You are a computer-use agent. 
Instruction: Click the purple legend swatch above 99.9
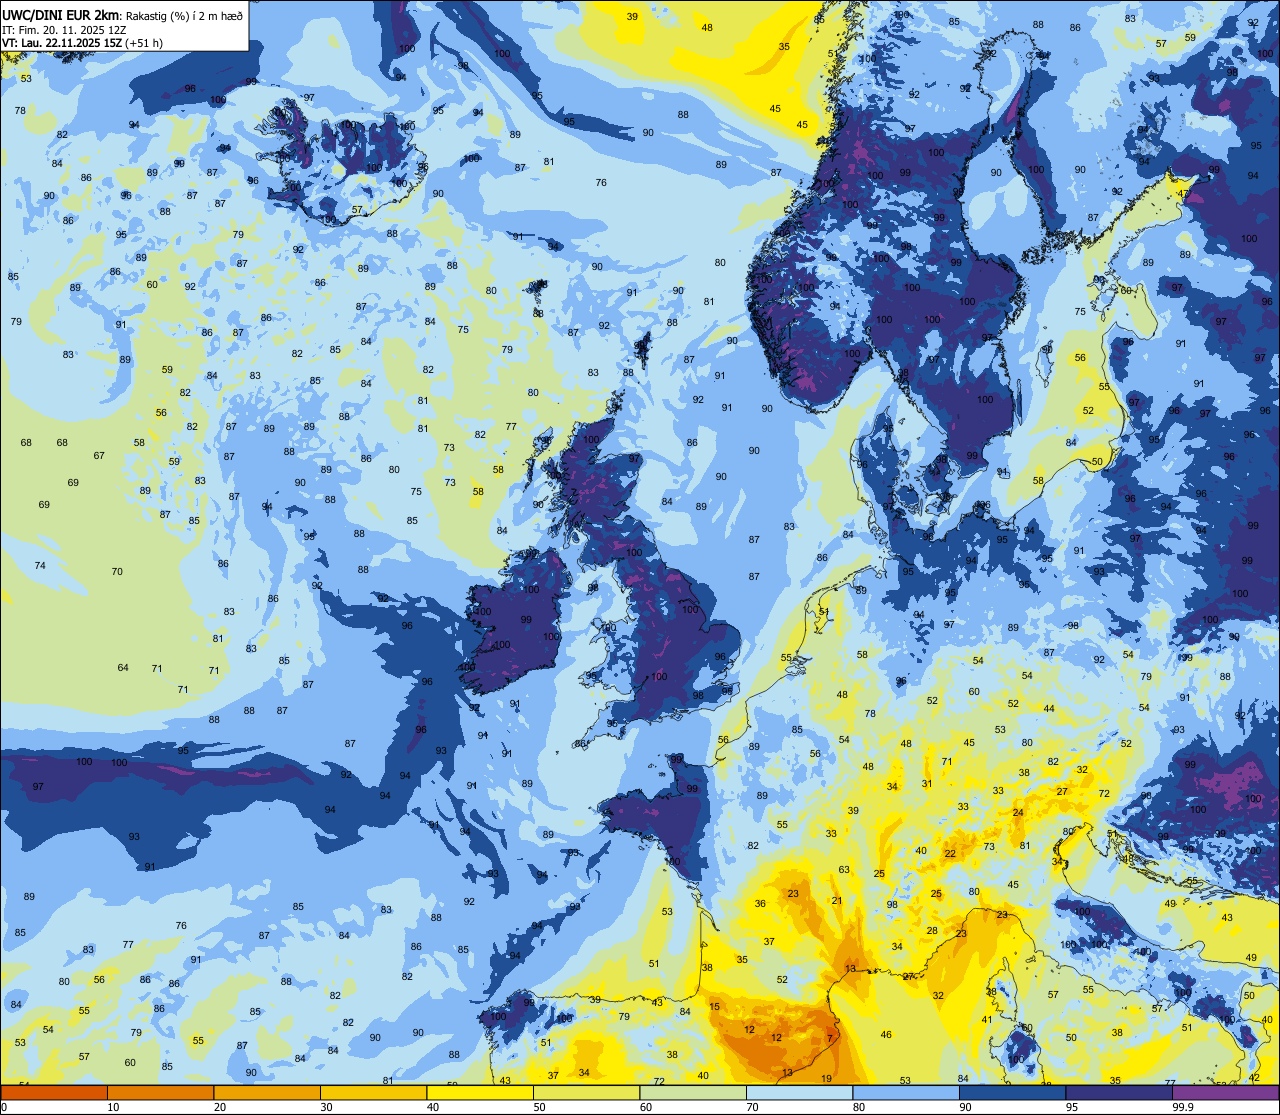click(1225, 1092)
